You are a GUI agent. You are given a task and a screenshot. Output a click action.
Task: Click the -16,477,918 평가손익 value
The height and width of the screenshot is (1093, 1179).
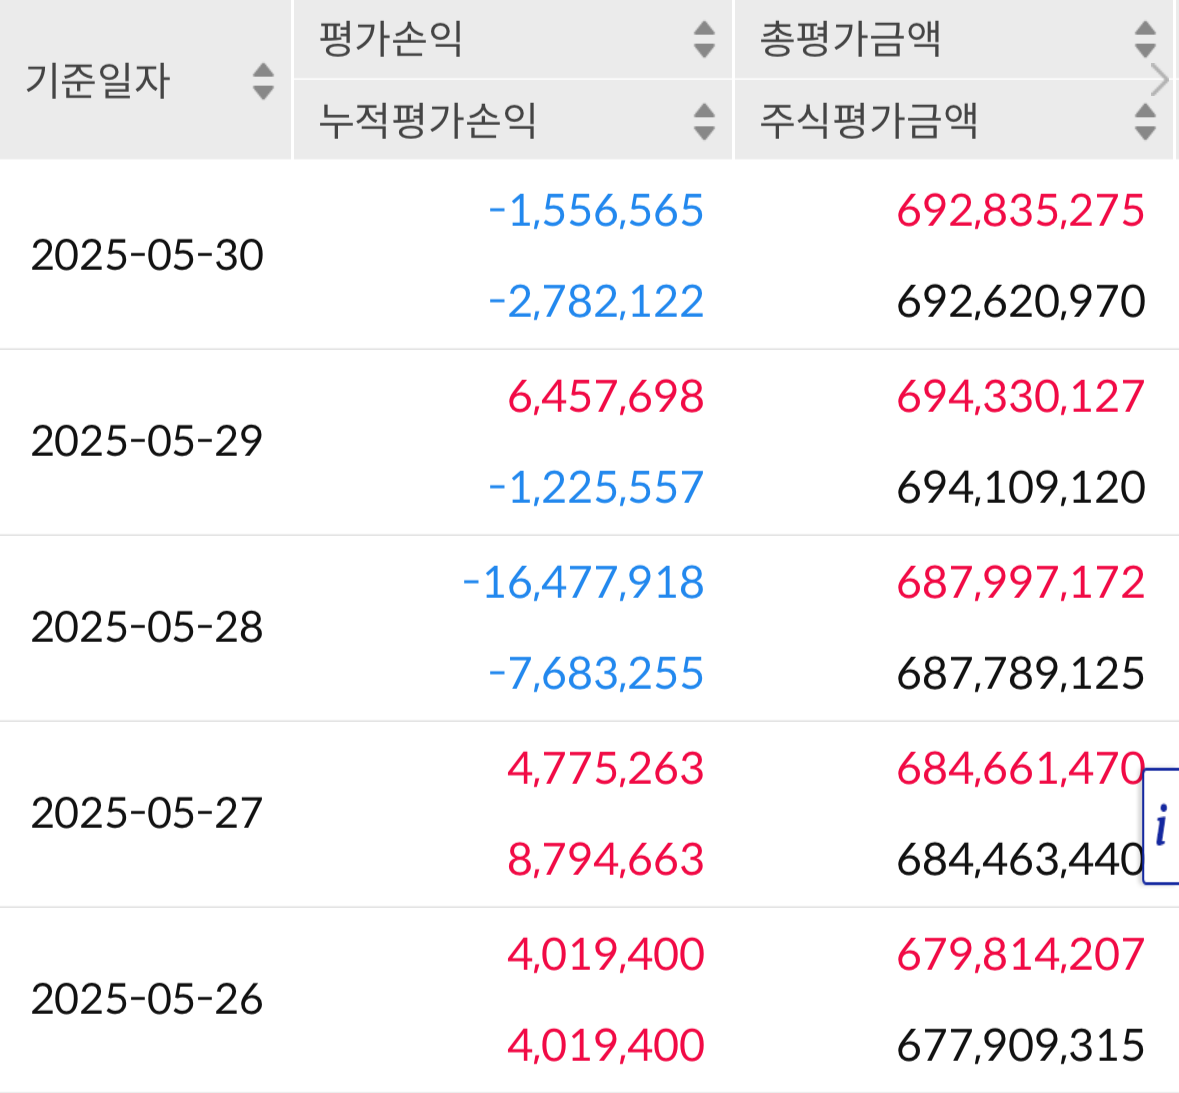583,583
